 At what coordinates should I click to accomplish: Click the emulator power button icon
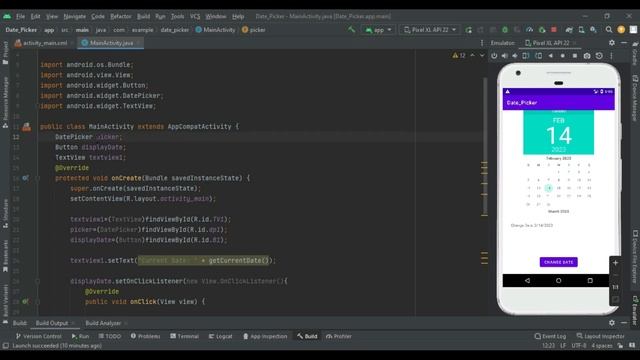pos(494,56)
